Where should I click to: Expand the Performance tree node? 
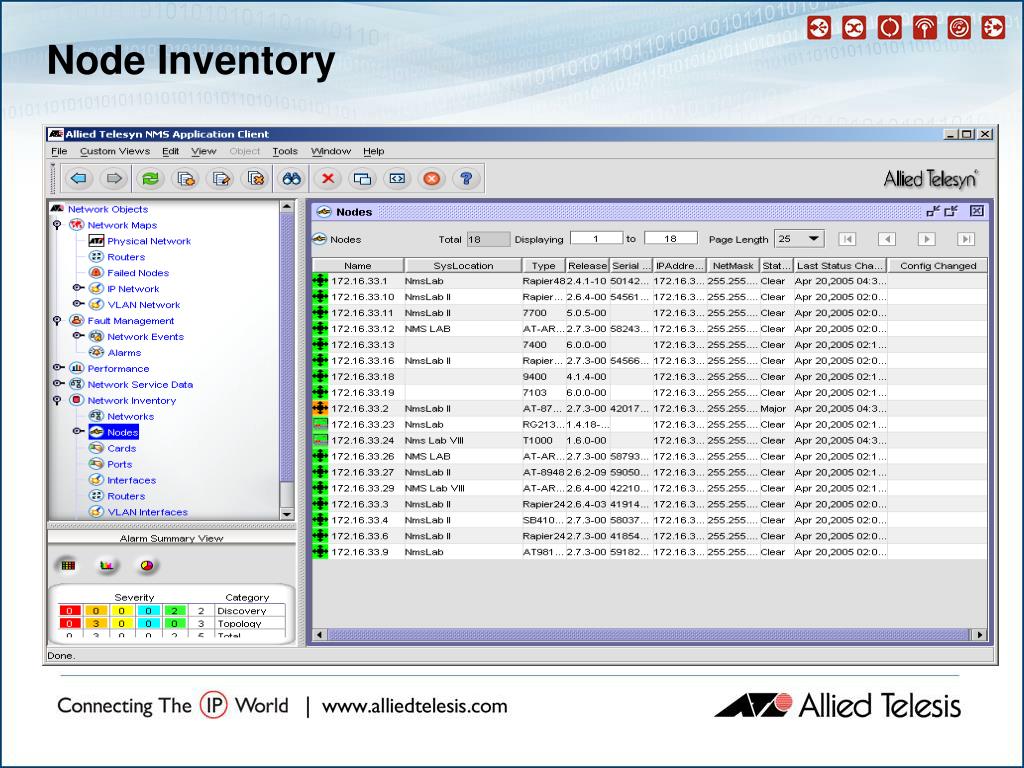coord(58,368)
